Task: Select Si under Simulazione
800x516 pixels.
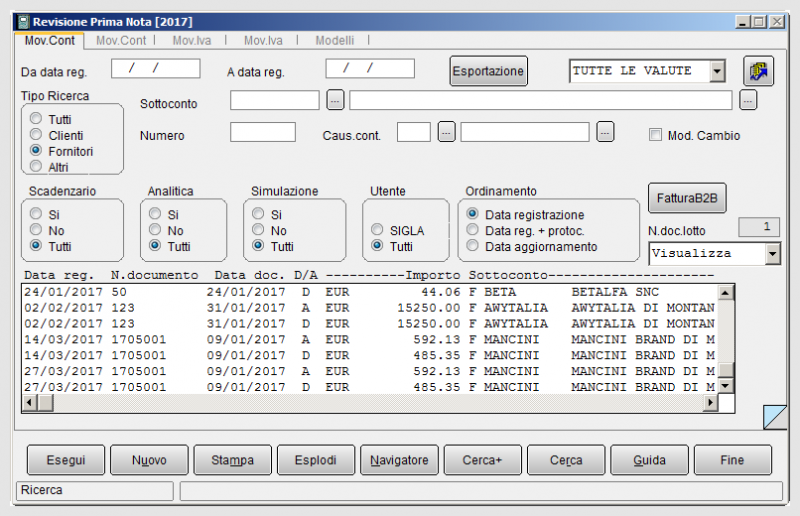Action: pyautogui.click(x=258, y=213)
